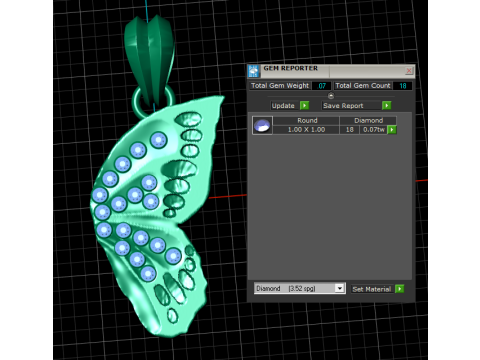The height and width of the screenshot is (360, 480).
Task: Select the jump ring below the bail
Action: click(137, 103)
